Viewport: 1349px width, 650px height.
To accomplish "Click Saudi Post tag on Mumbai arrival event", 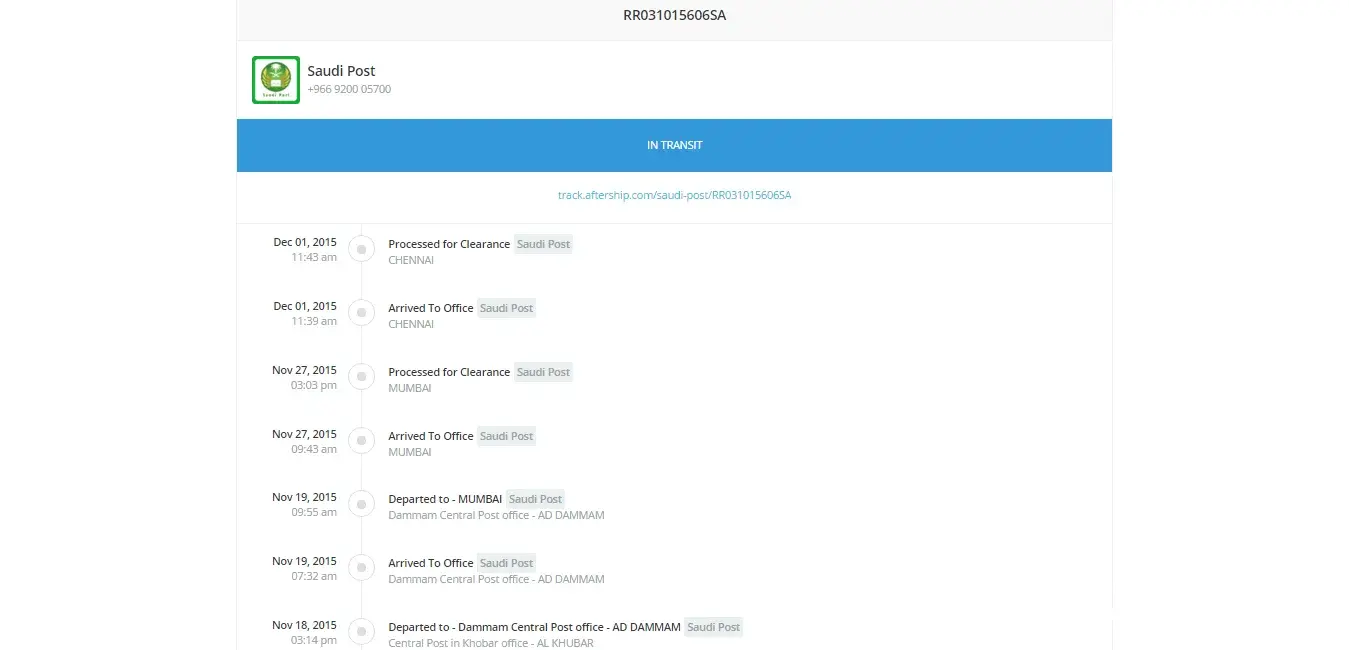I will pyautogui.click(x=506, y=436).
